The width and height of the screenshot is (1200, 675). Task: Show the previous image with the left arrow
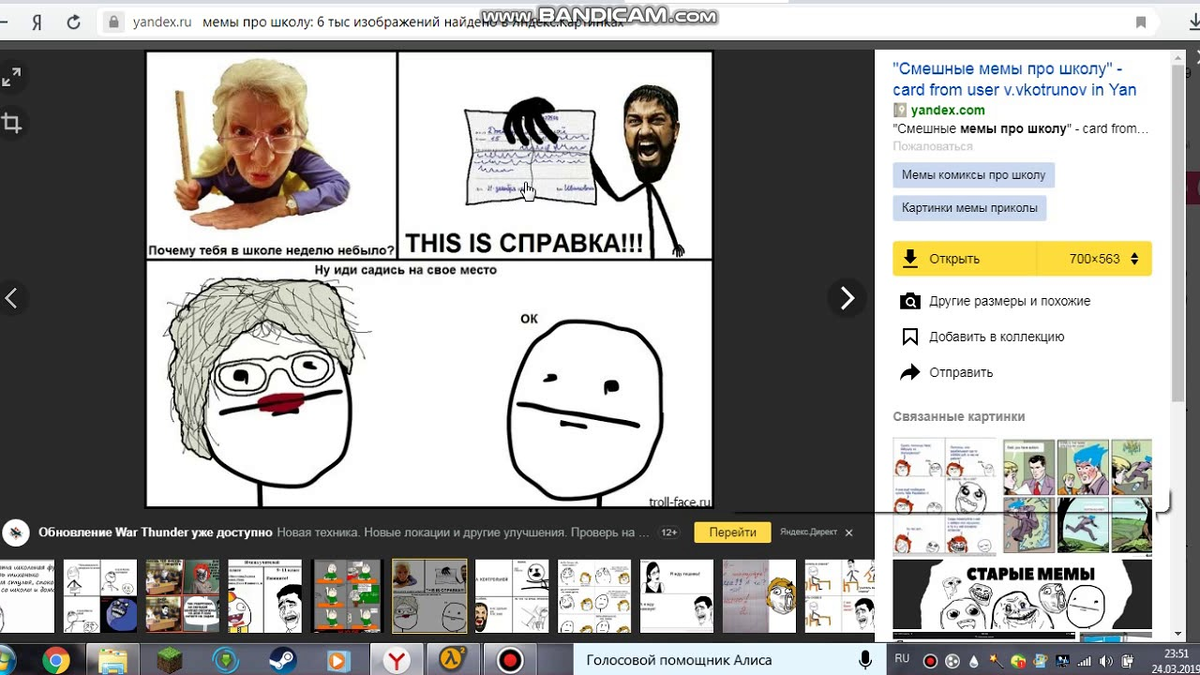click(12, 298)
